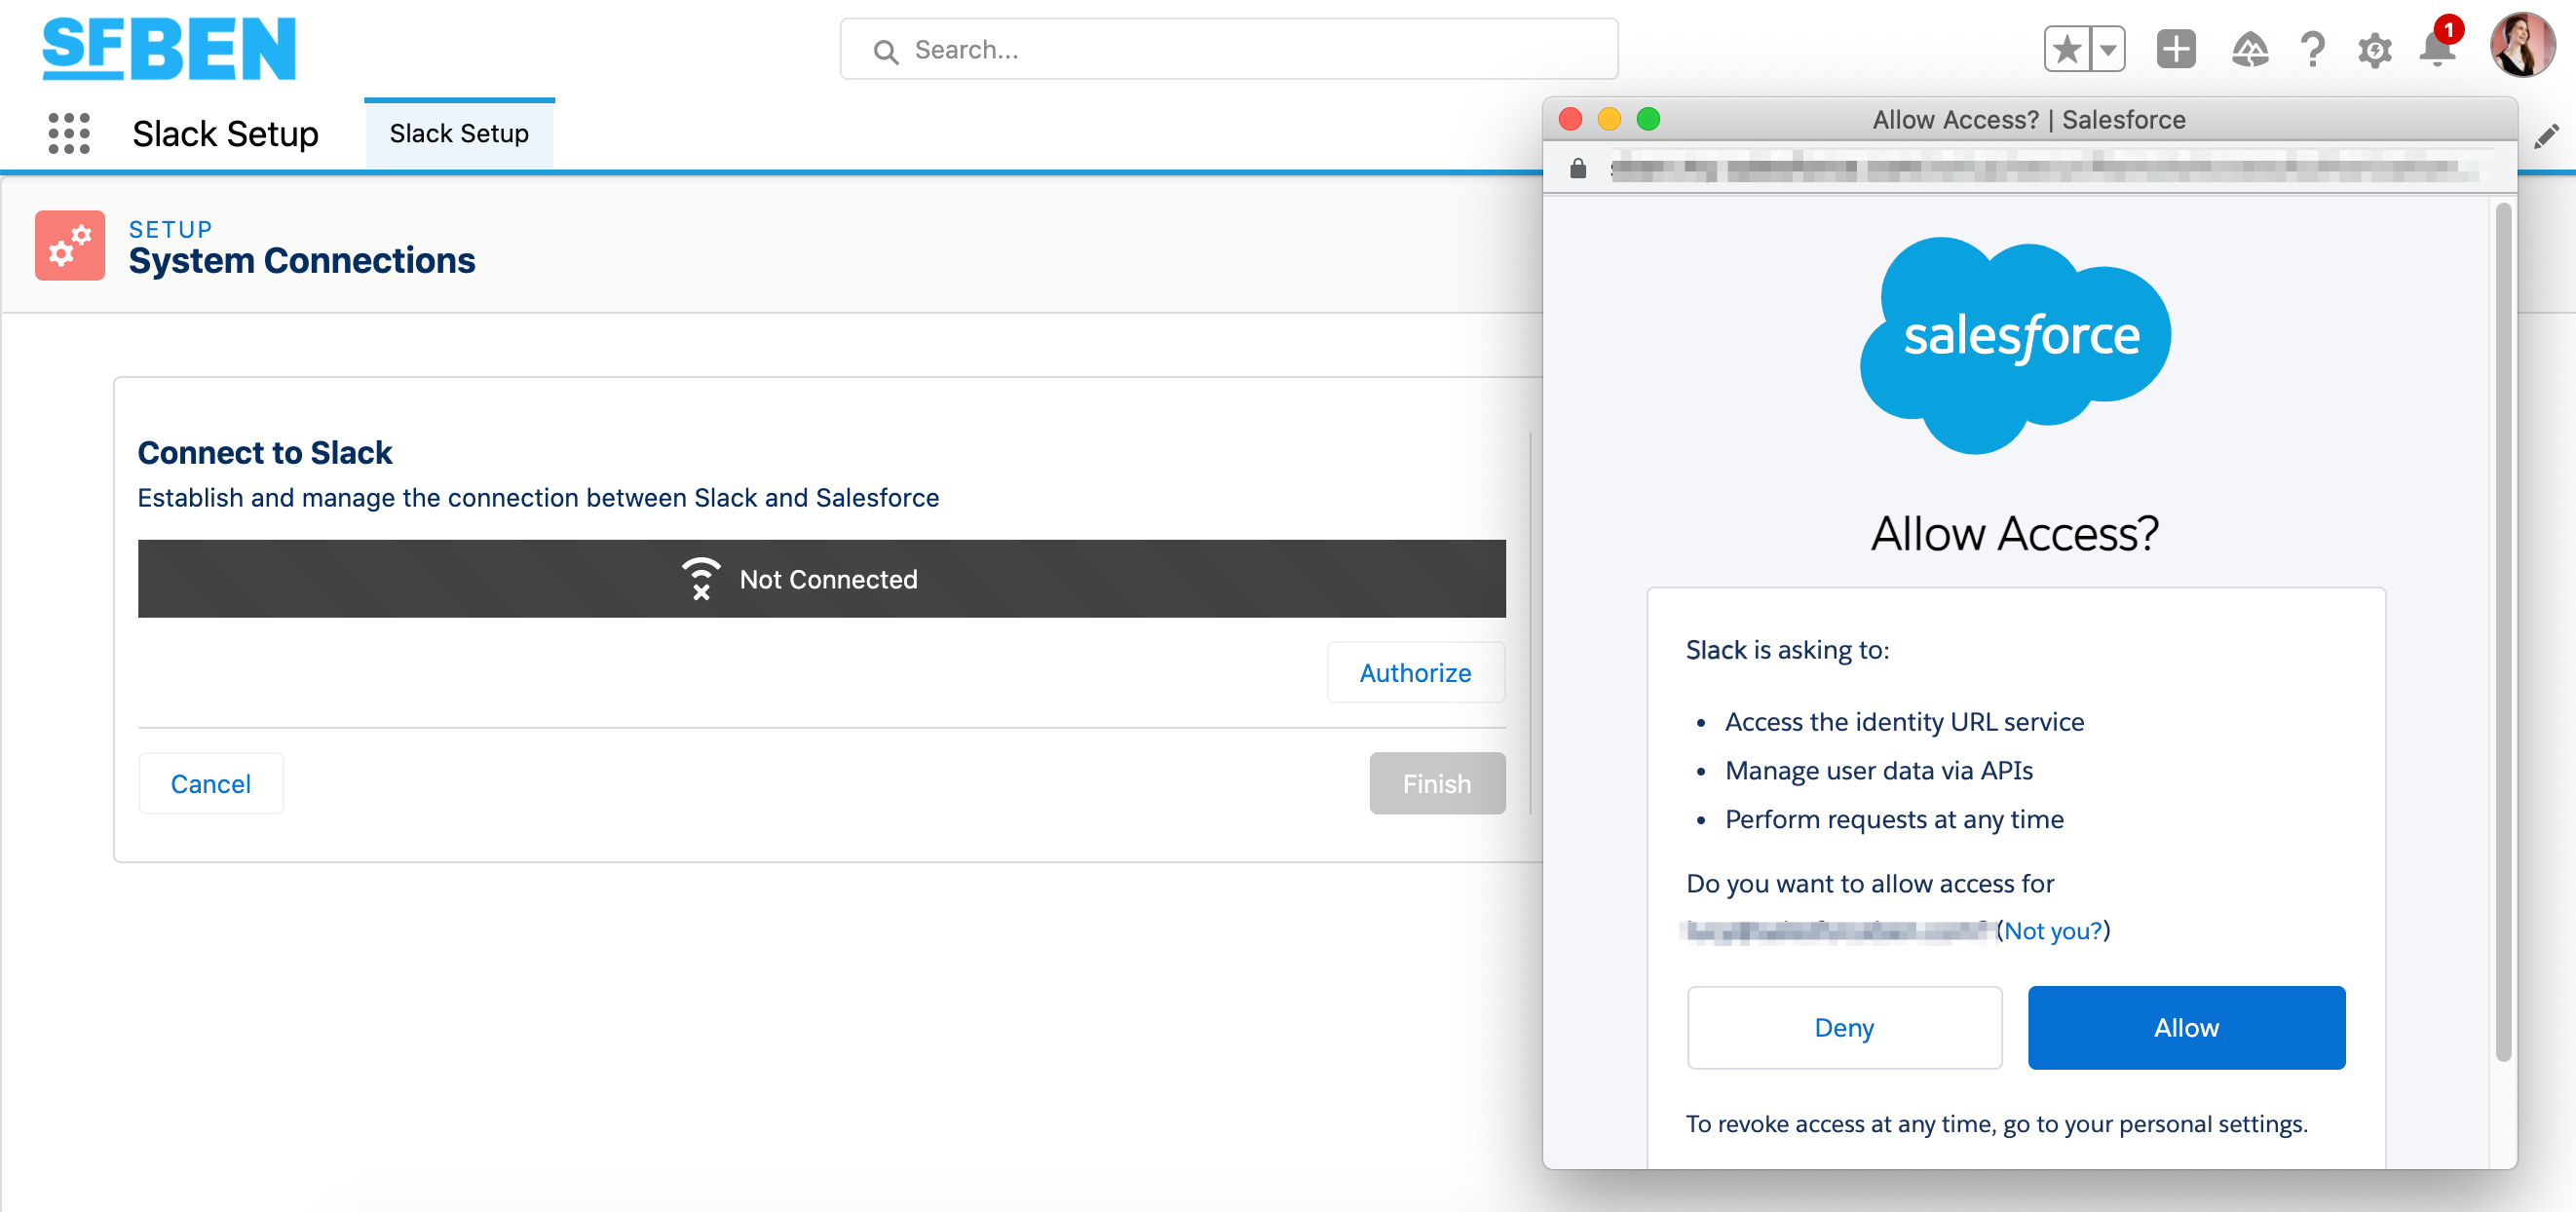
Task: Click the SETUP label above page title
Action: (x=170, y=229)
